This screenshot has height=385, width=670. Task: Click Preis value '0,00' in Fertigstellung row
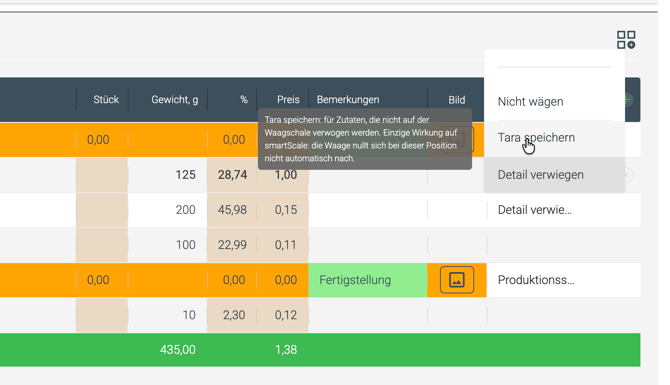click(x=285, y=280)
